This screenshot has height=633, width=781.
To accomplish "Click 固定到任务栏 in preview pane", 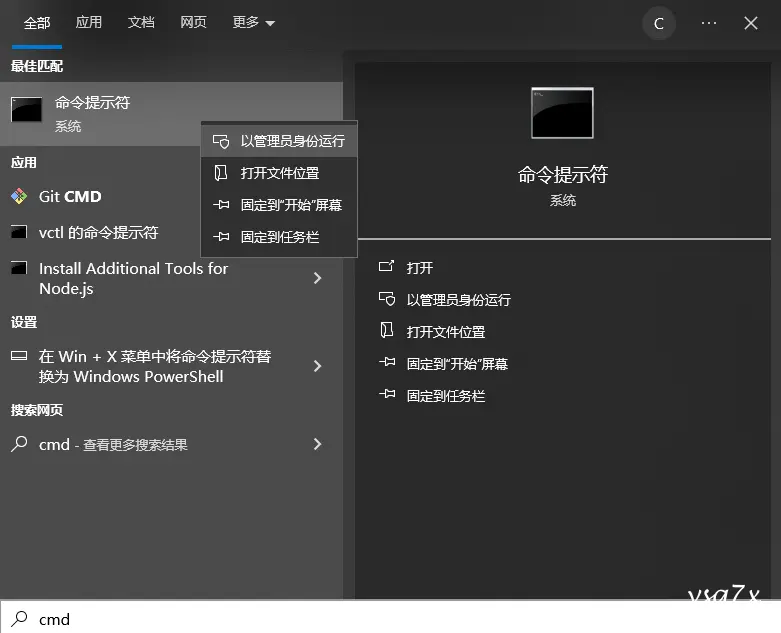I will [x=446, y=395].
